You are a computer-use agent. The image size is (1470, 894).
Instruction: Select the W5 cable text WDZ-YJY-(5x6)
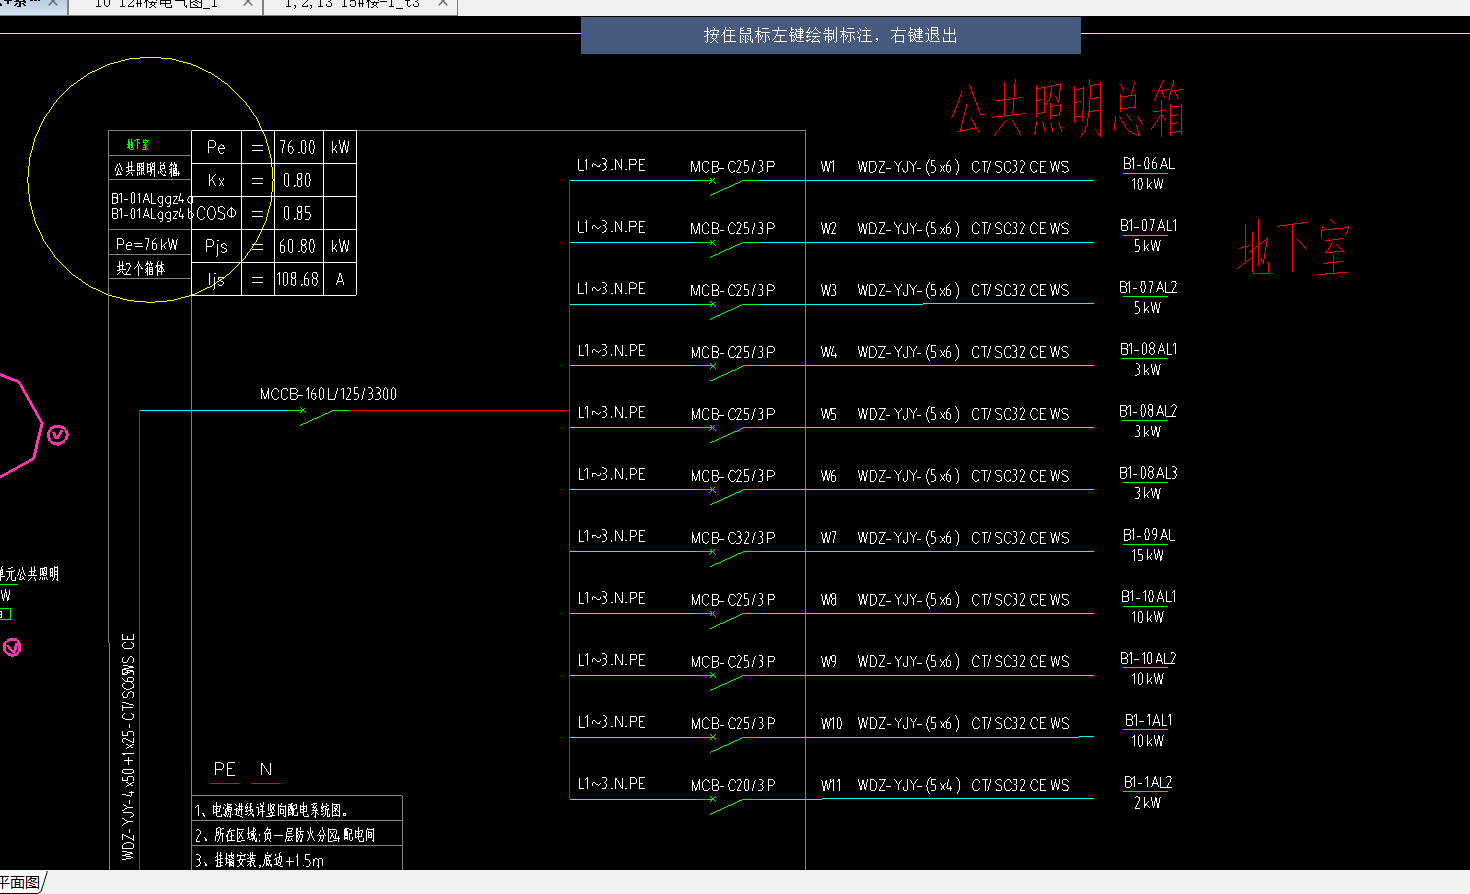[x=909, y=414]
